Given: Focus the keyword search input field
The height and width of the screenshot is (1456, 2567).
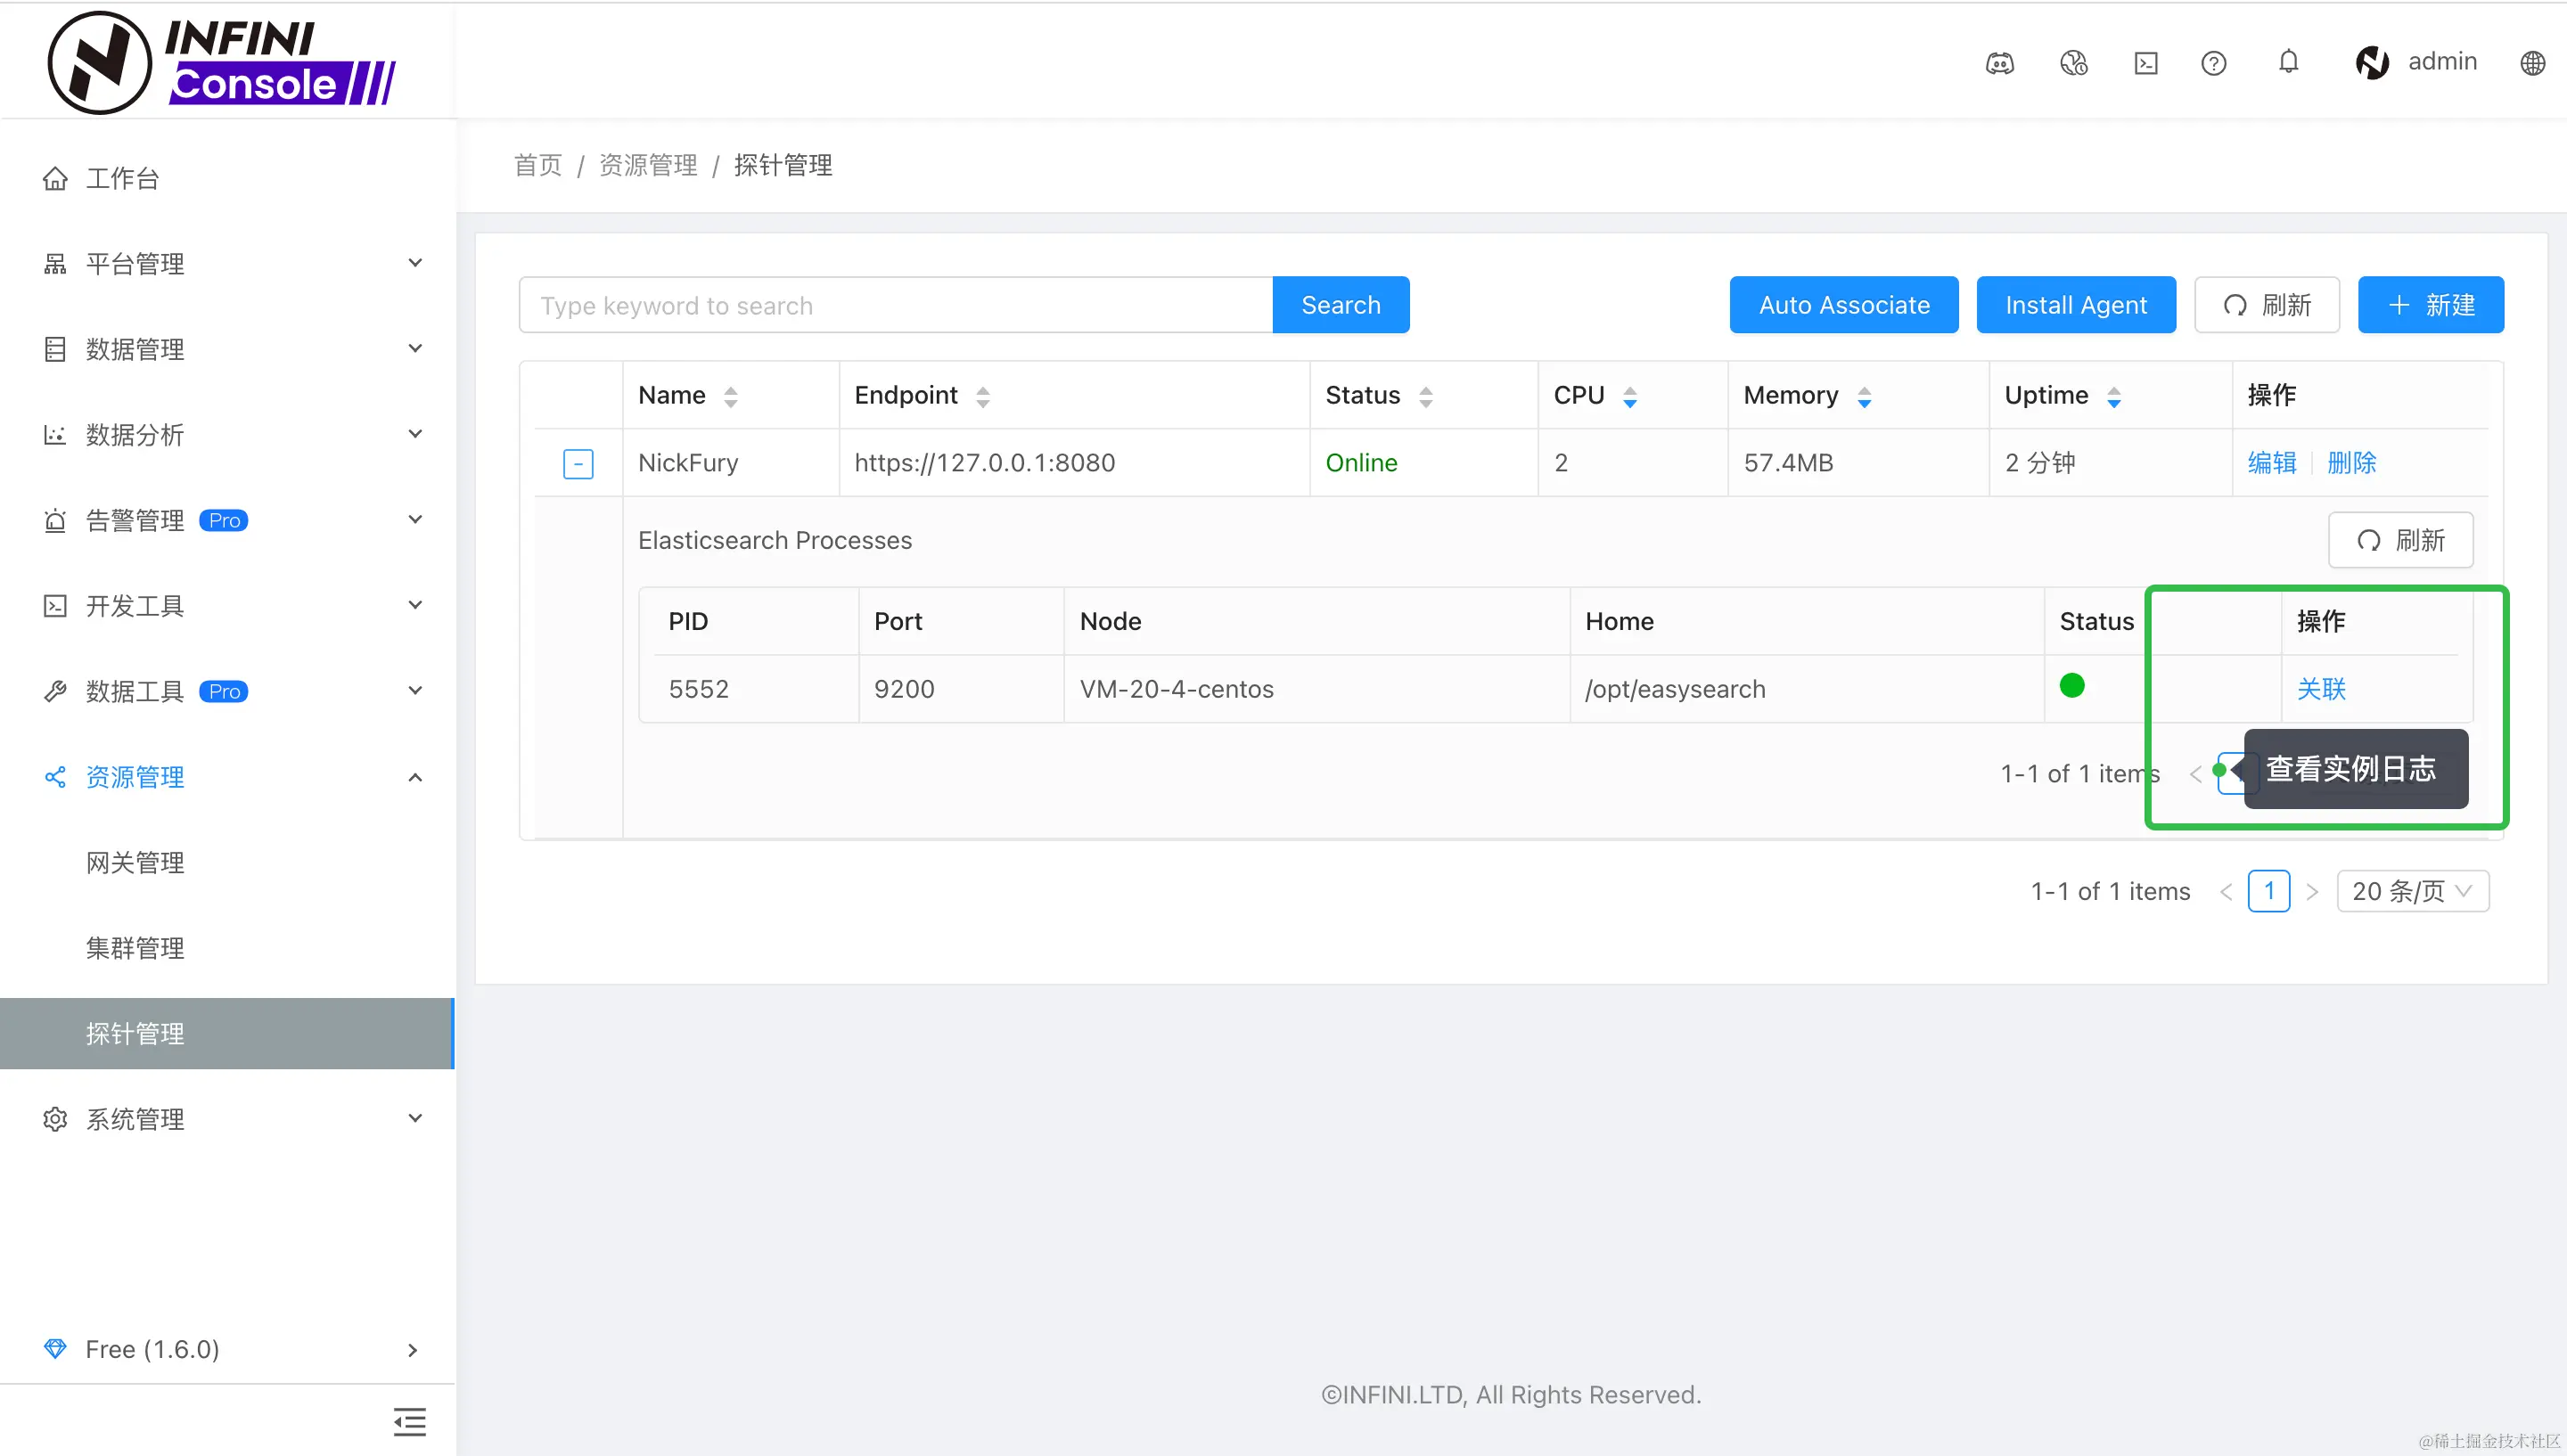Looking at the screenshot, I should 895,305.
